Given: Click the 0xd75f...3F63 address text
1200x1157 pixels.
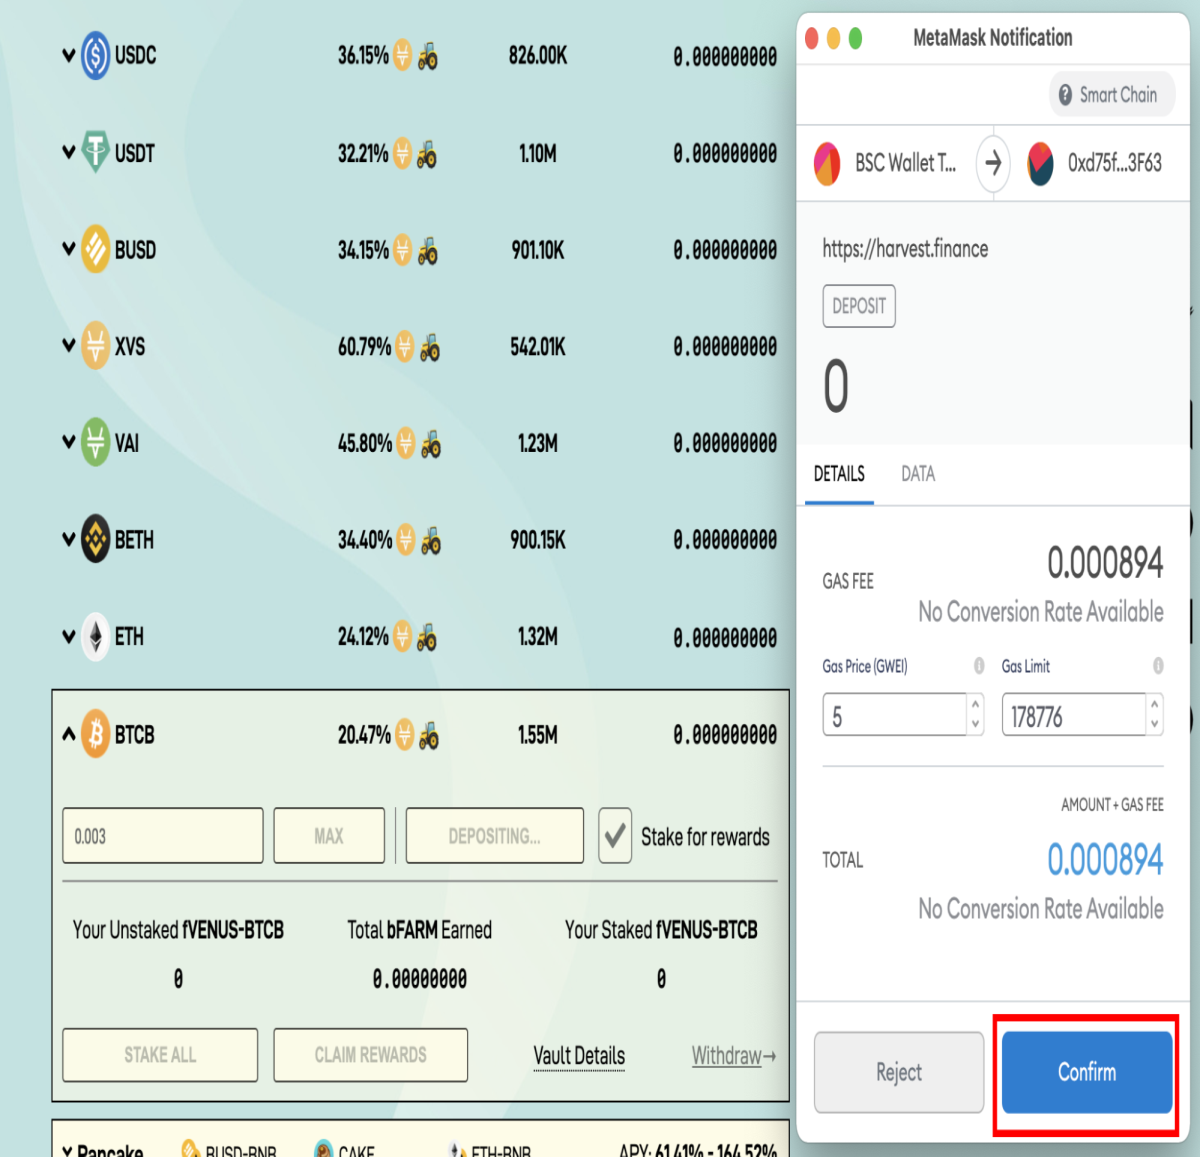Looking at the screenshot, I should (1115, 163).
